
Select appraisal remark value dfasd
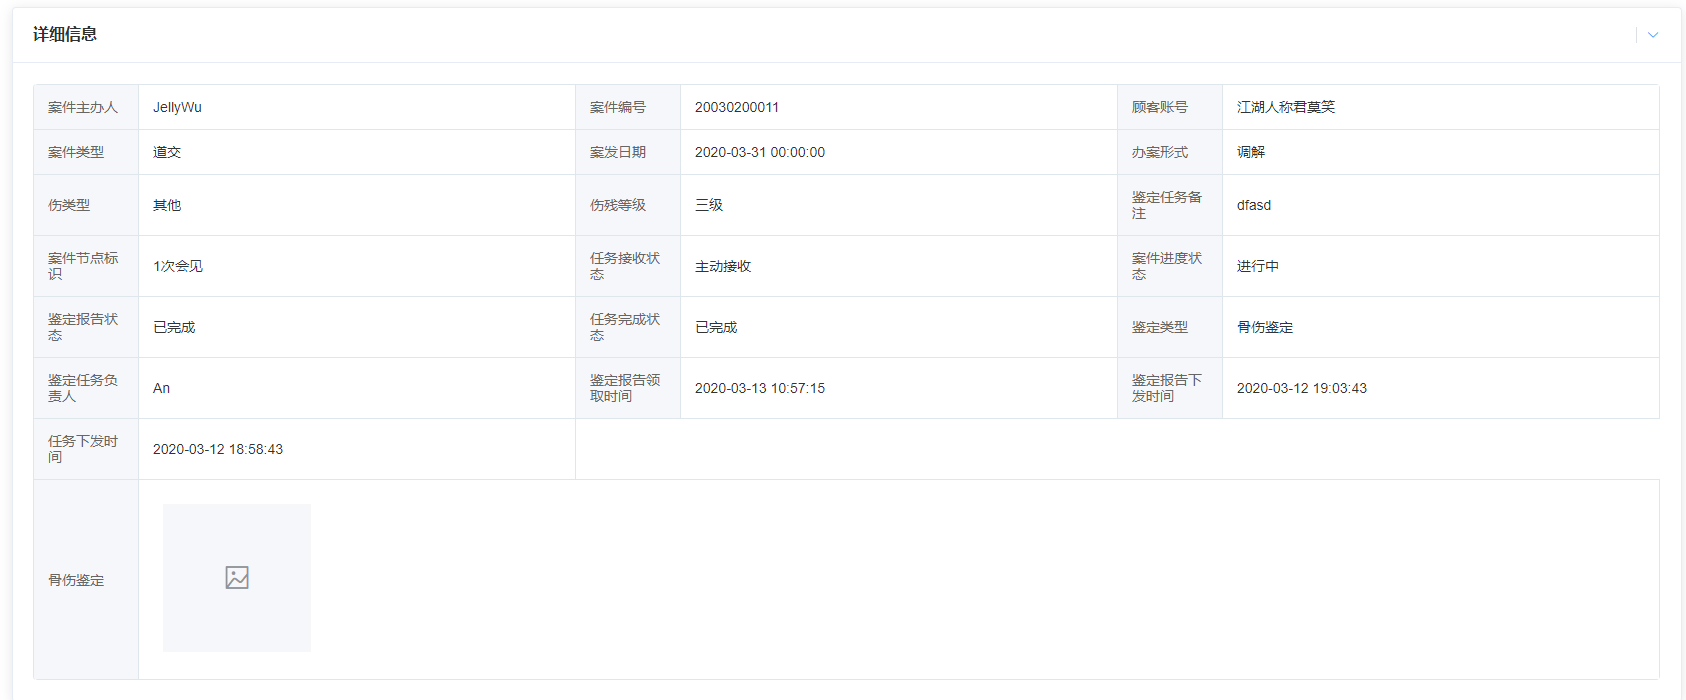1254,205
